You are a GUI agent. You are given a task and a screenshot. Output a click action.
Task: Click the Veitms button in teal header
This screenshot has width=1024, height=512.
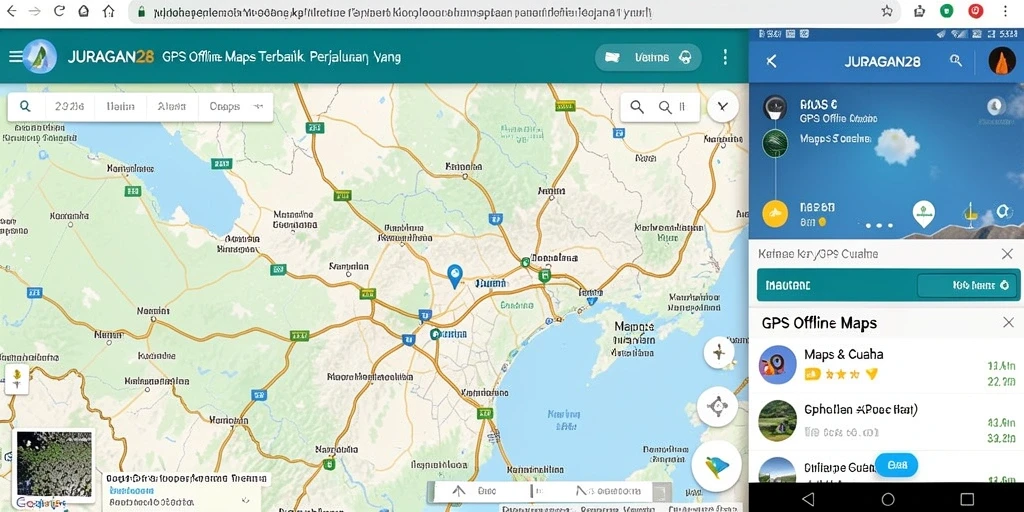pyautogui.click(x=648, y=57)
